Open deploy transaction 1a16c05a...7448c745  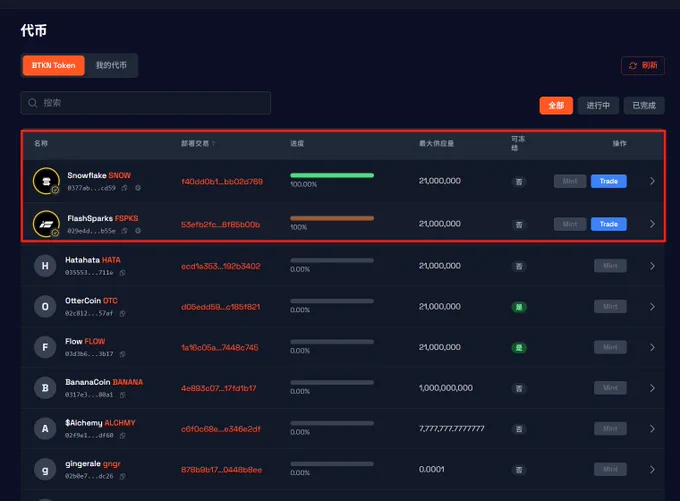pos(220,347)
